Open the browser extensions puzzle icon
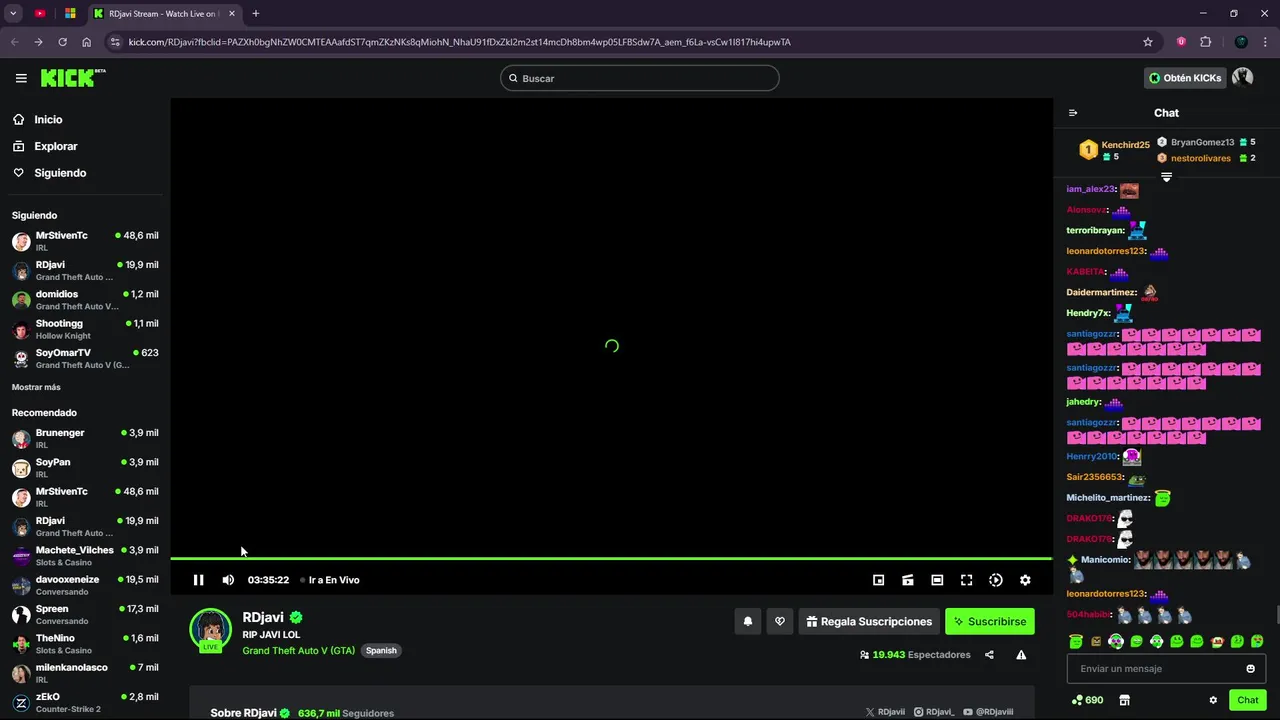This screenshot has width=1280, height=720. tap(1205, 42)
